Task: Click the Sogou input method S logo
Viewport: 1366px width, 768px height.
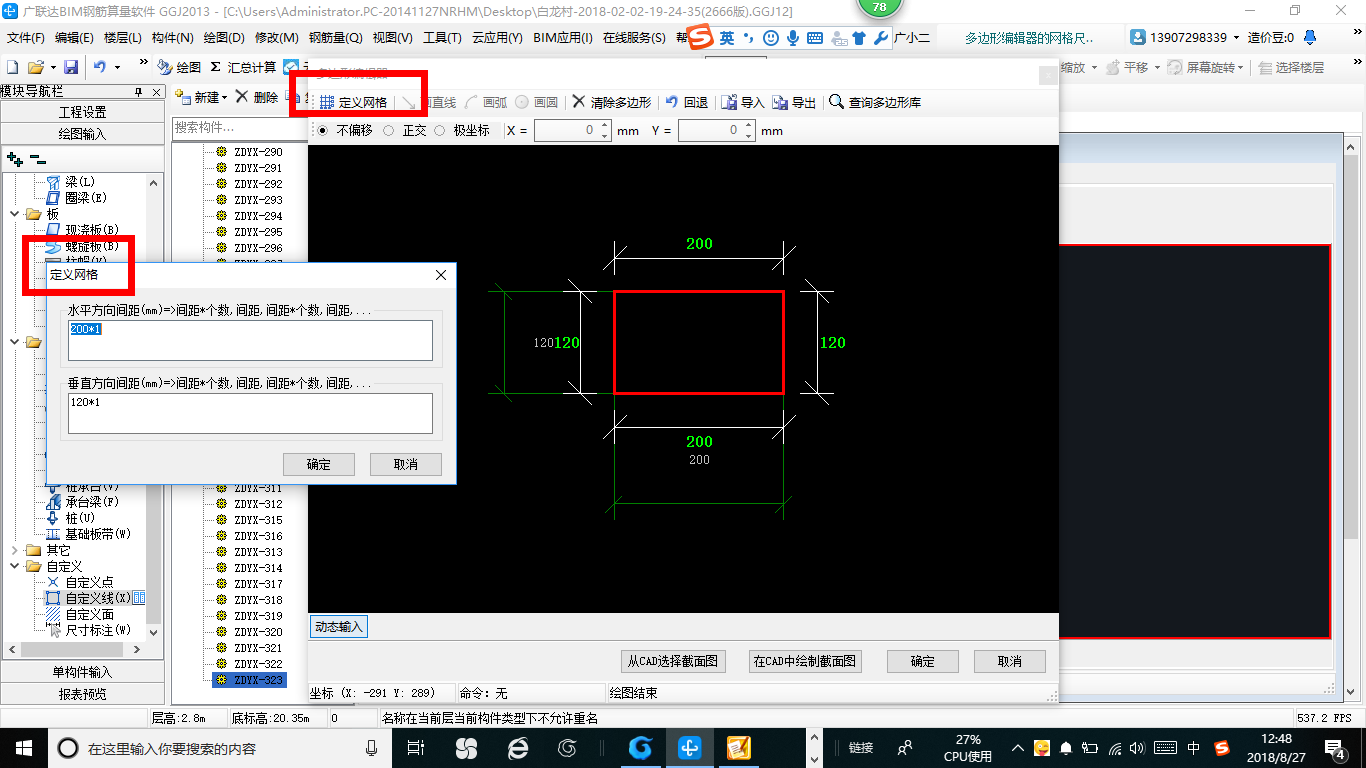Action: pyautogui.click(x=700, y=38)
